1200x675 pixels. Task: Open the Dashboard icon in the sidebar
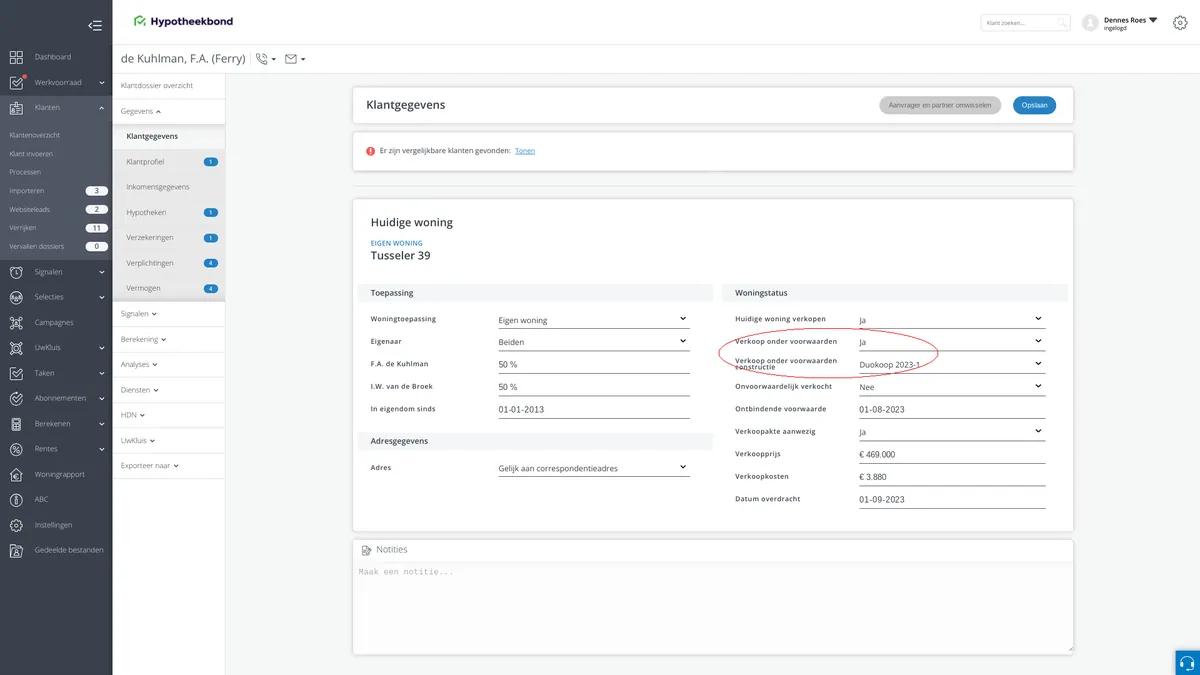16,57
